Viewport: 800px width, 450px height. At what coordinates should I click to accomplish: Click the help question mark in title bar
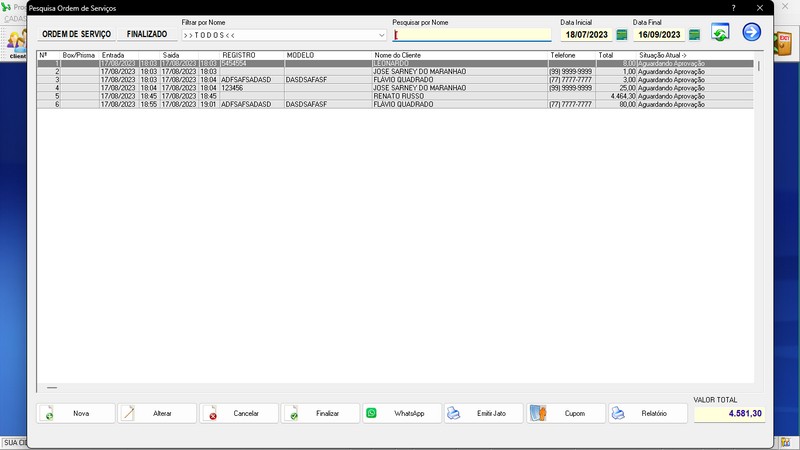point(733,8)
